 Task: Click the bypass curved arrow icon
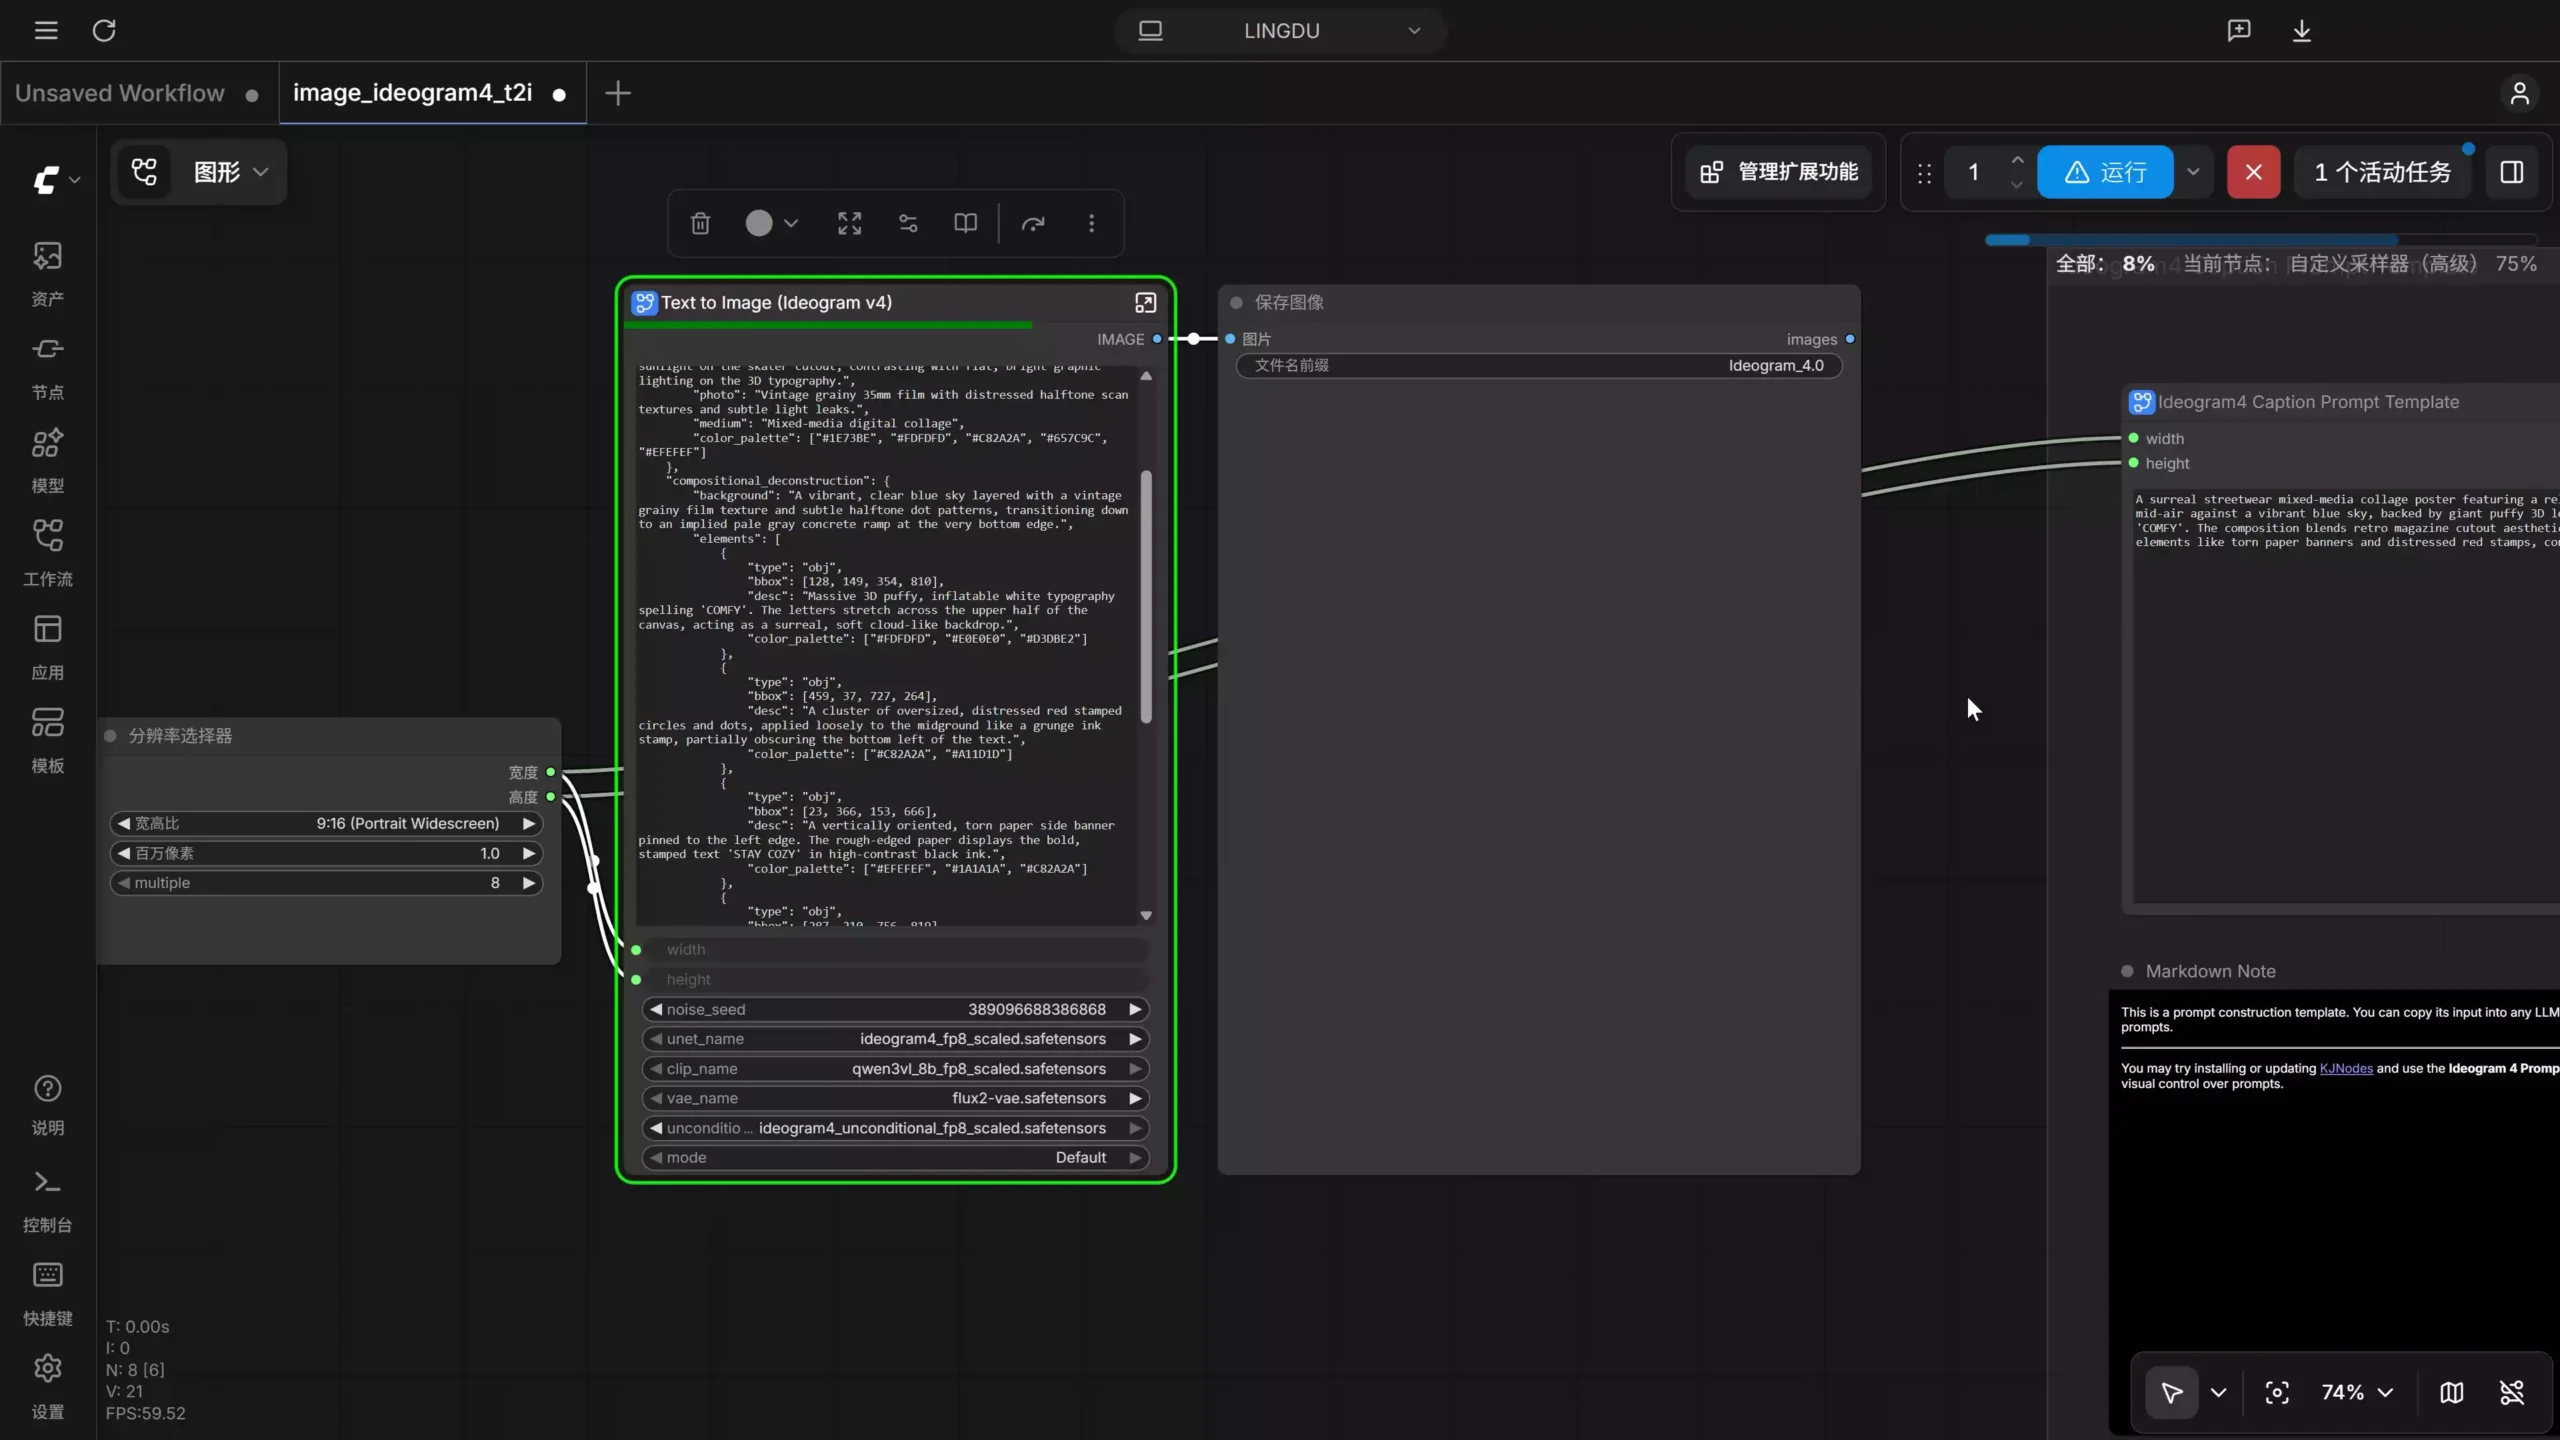[1033, 223]
